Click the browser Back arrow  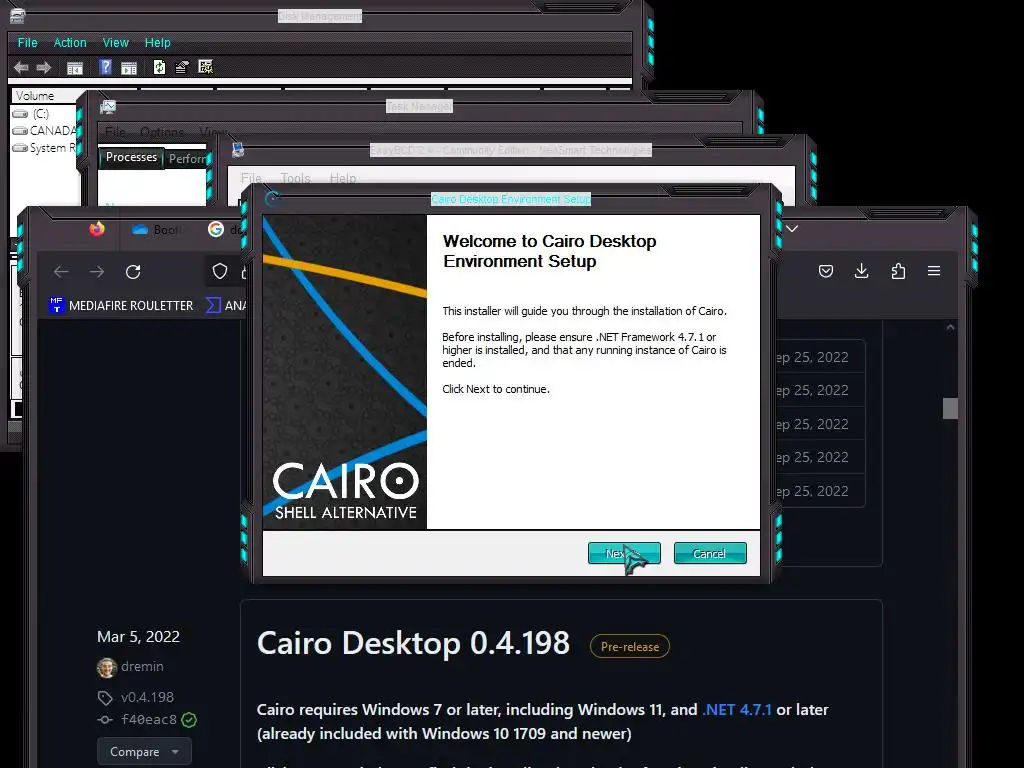click(61, 272)
